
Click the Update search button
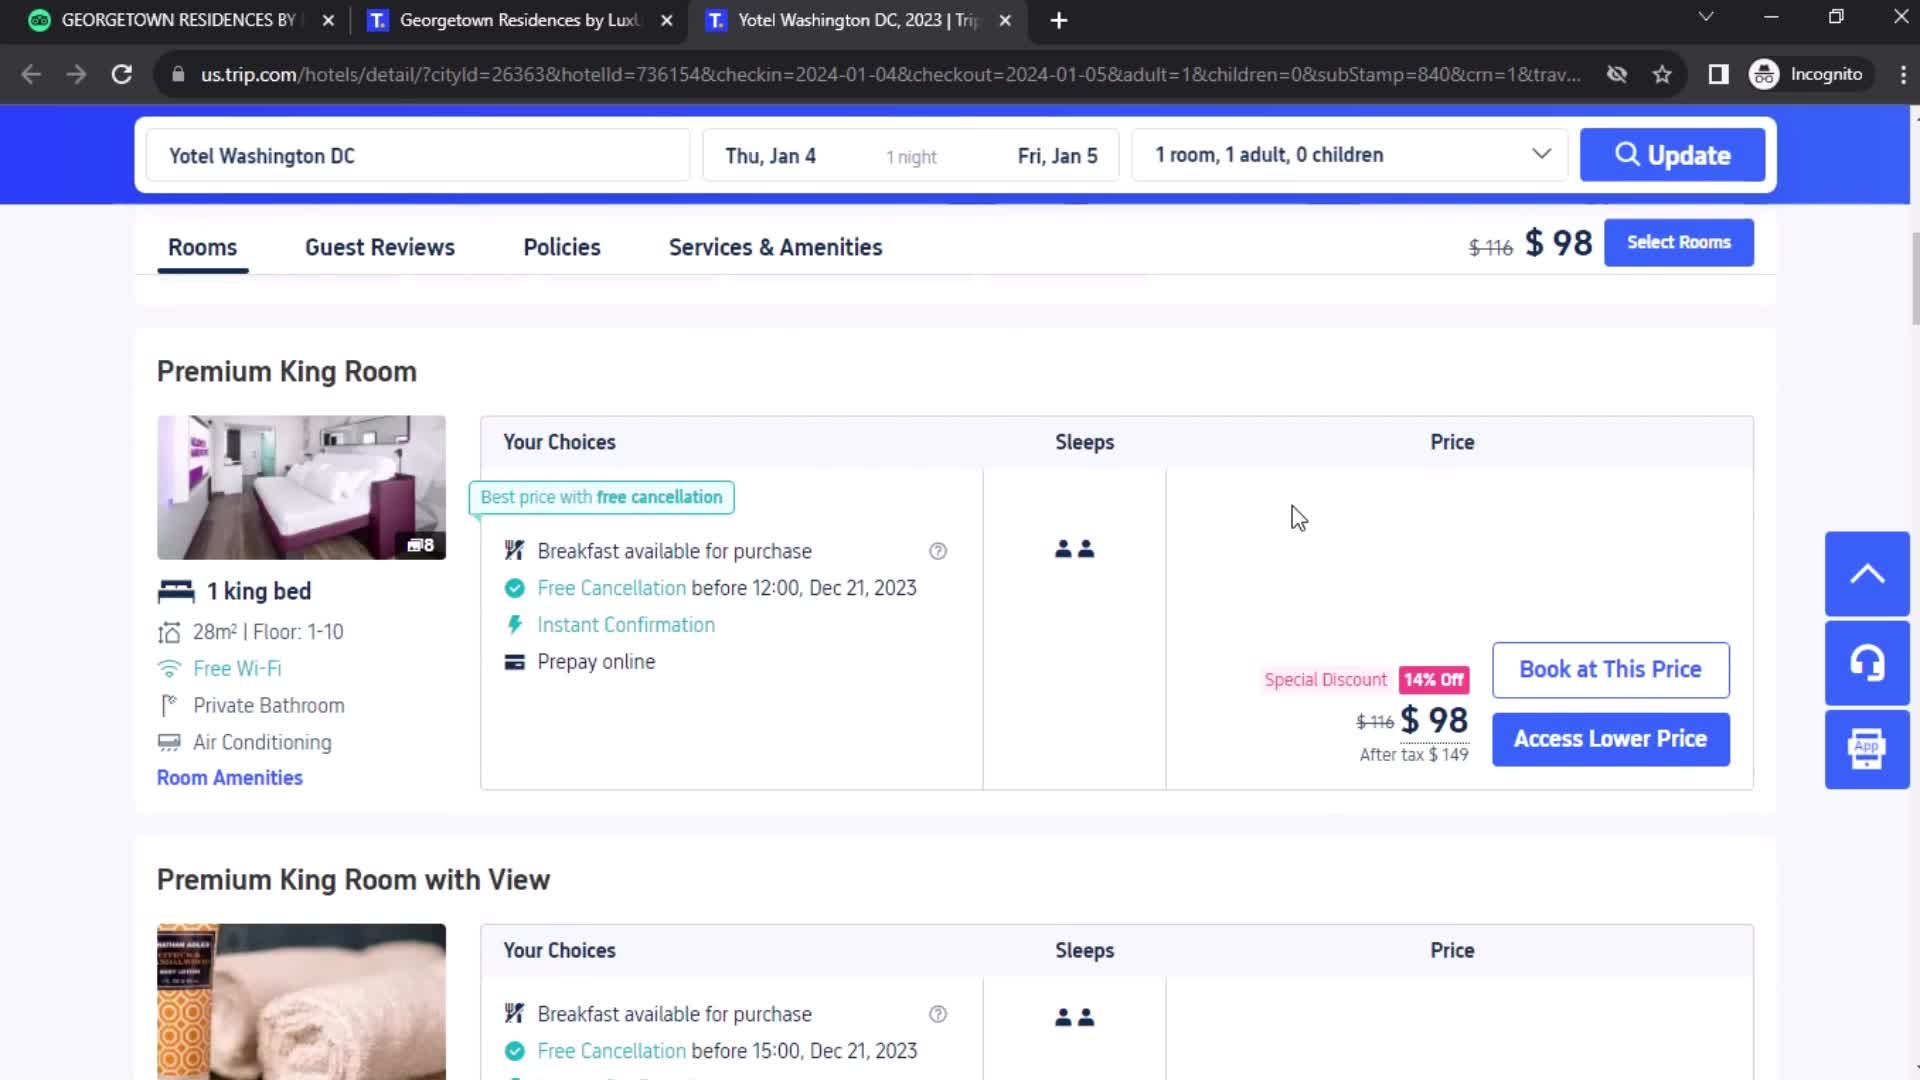[1672, 155]
